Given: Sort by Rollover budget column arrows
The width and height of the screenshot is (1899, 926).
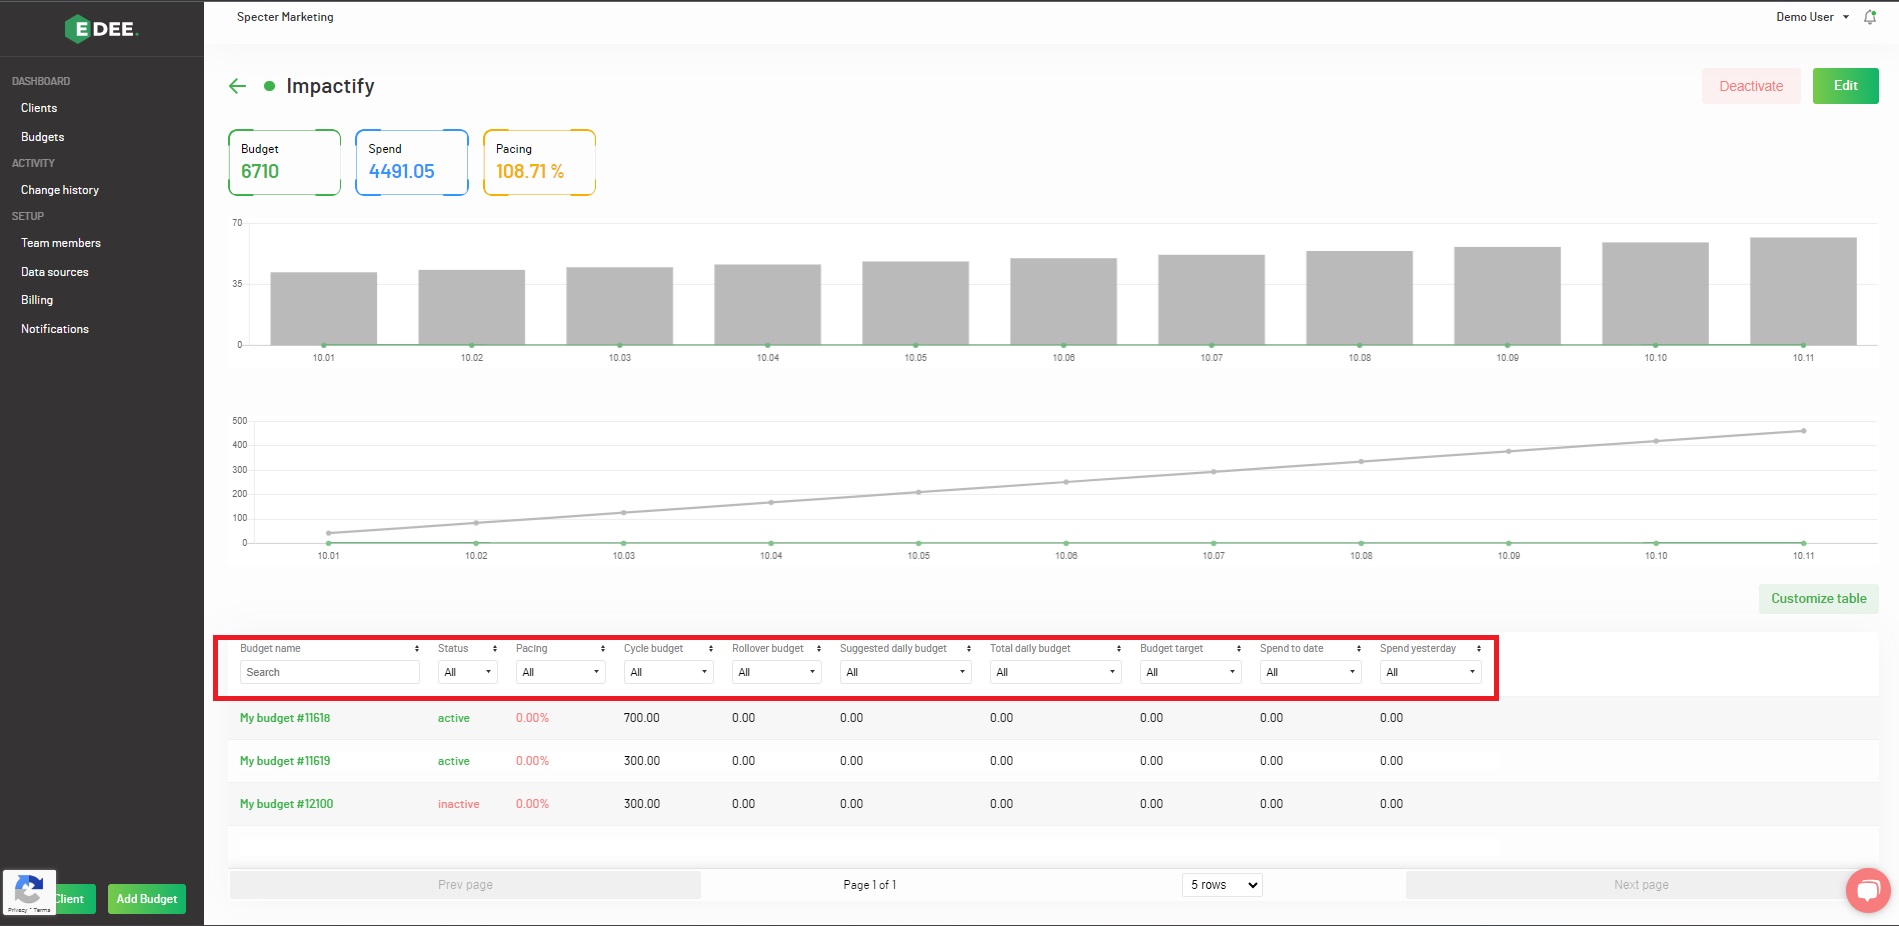Looking at the screenshot, I should (x=819, y=649).
